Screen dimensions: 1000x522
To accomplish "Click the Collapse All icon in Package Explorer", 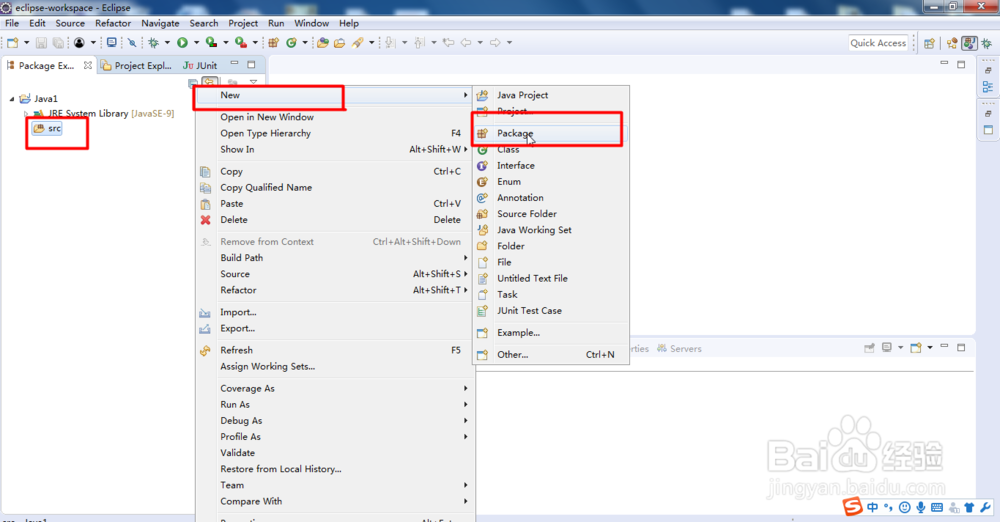I will [193, 83].
